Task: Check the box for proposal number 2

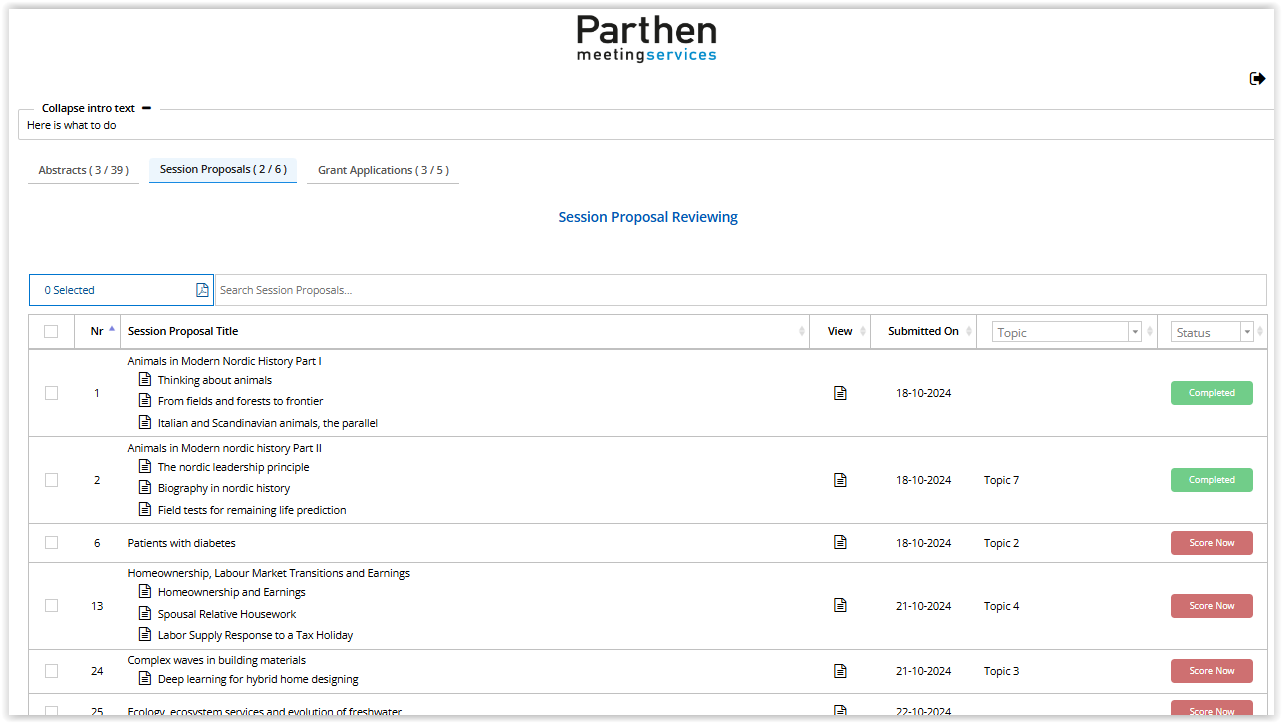Action: (51, 480)
